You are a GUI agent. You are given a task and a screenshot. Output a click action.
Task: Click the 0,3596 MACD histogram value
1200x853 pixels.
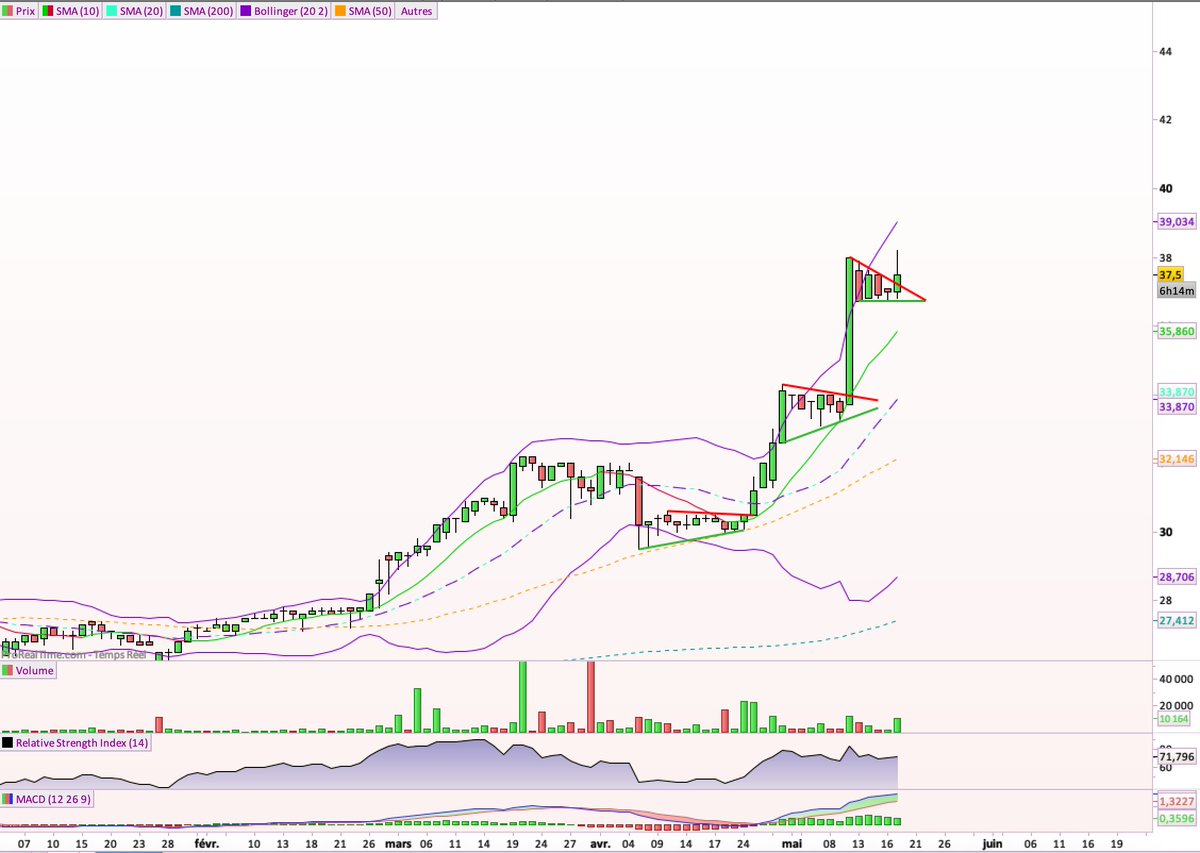click(x=1177, y=818)
